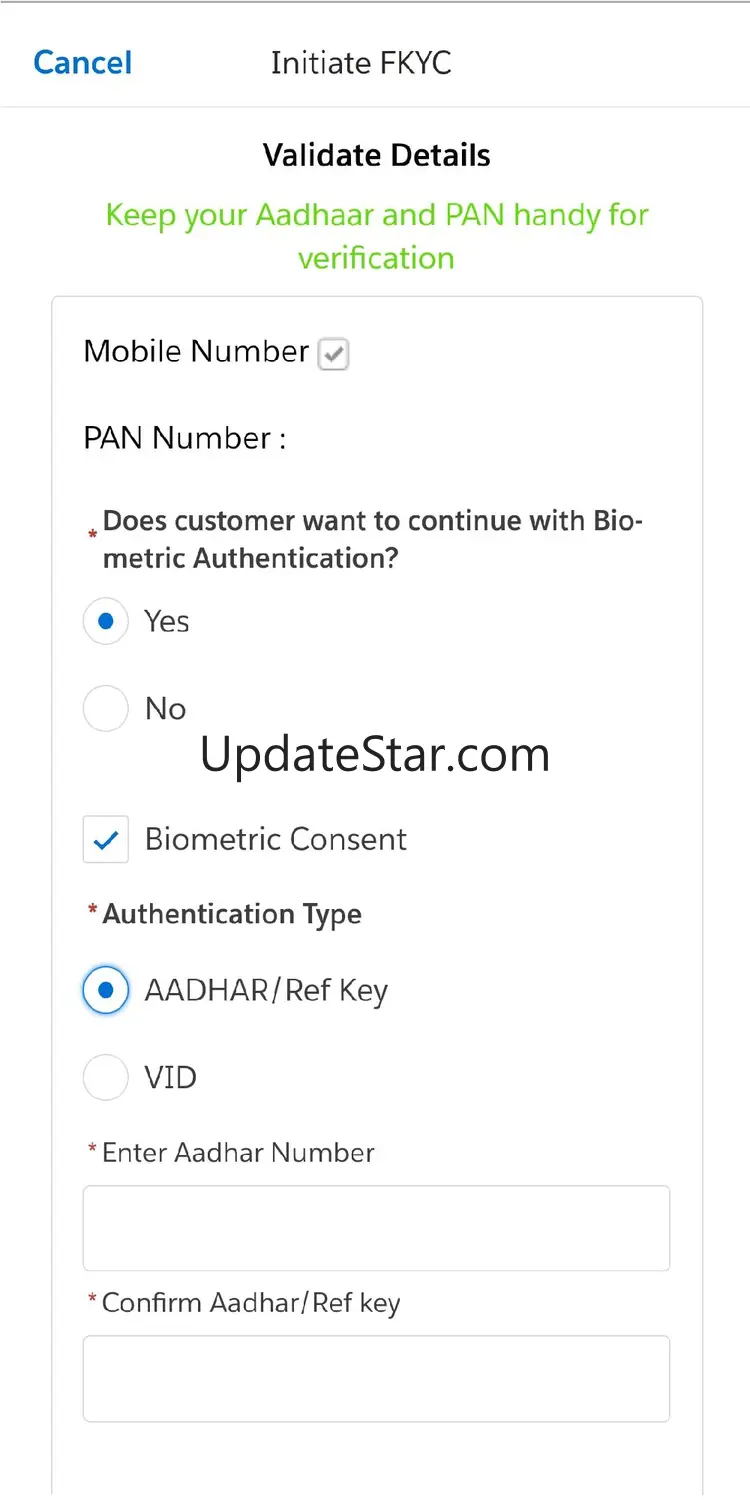Screen dimensions: 750x1500
Task: Click the Initiate FKYC title
Action: [x=361, y=63]
